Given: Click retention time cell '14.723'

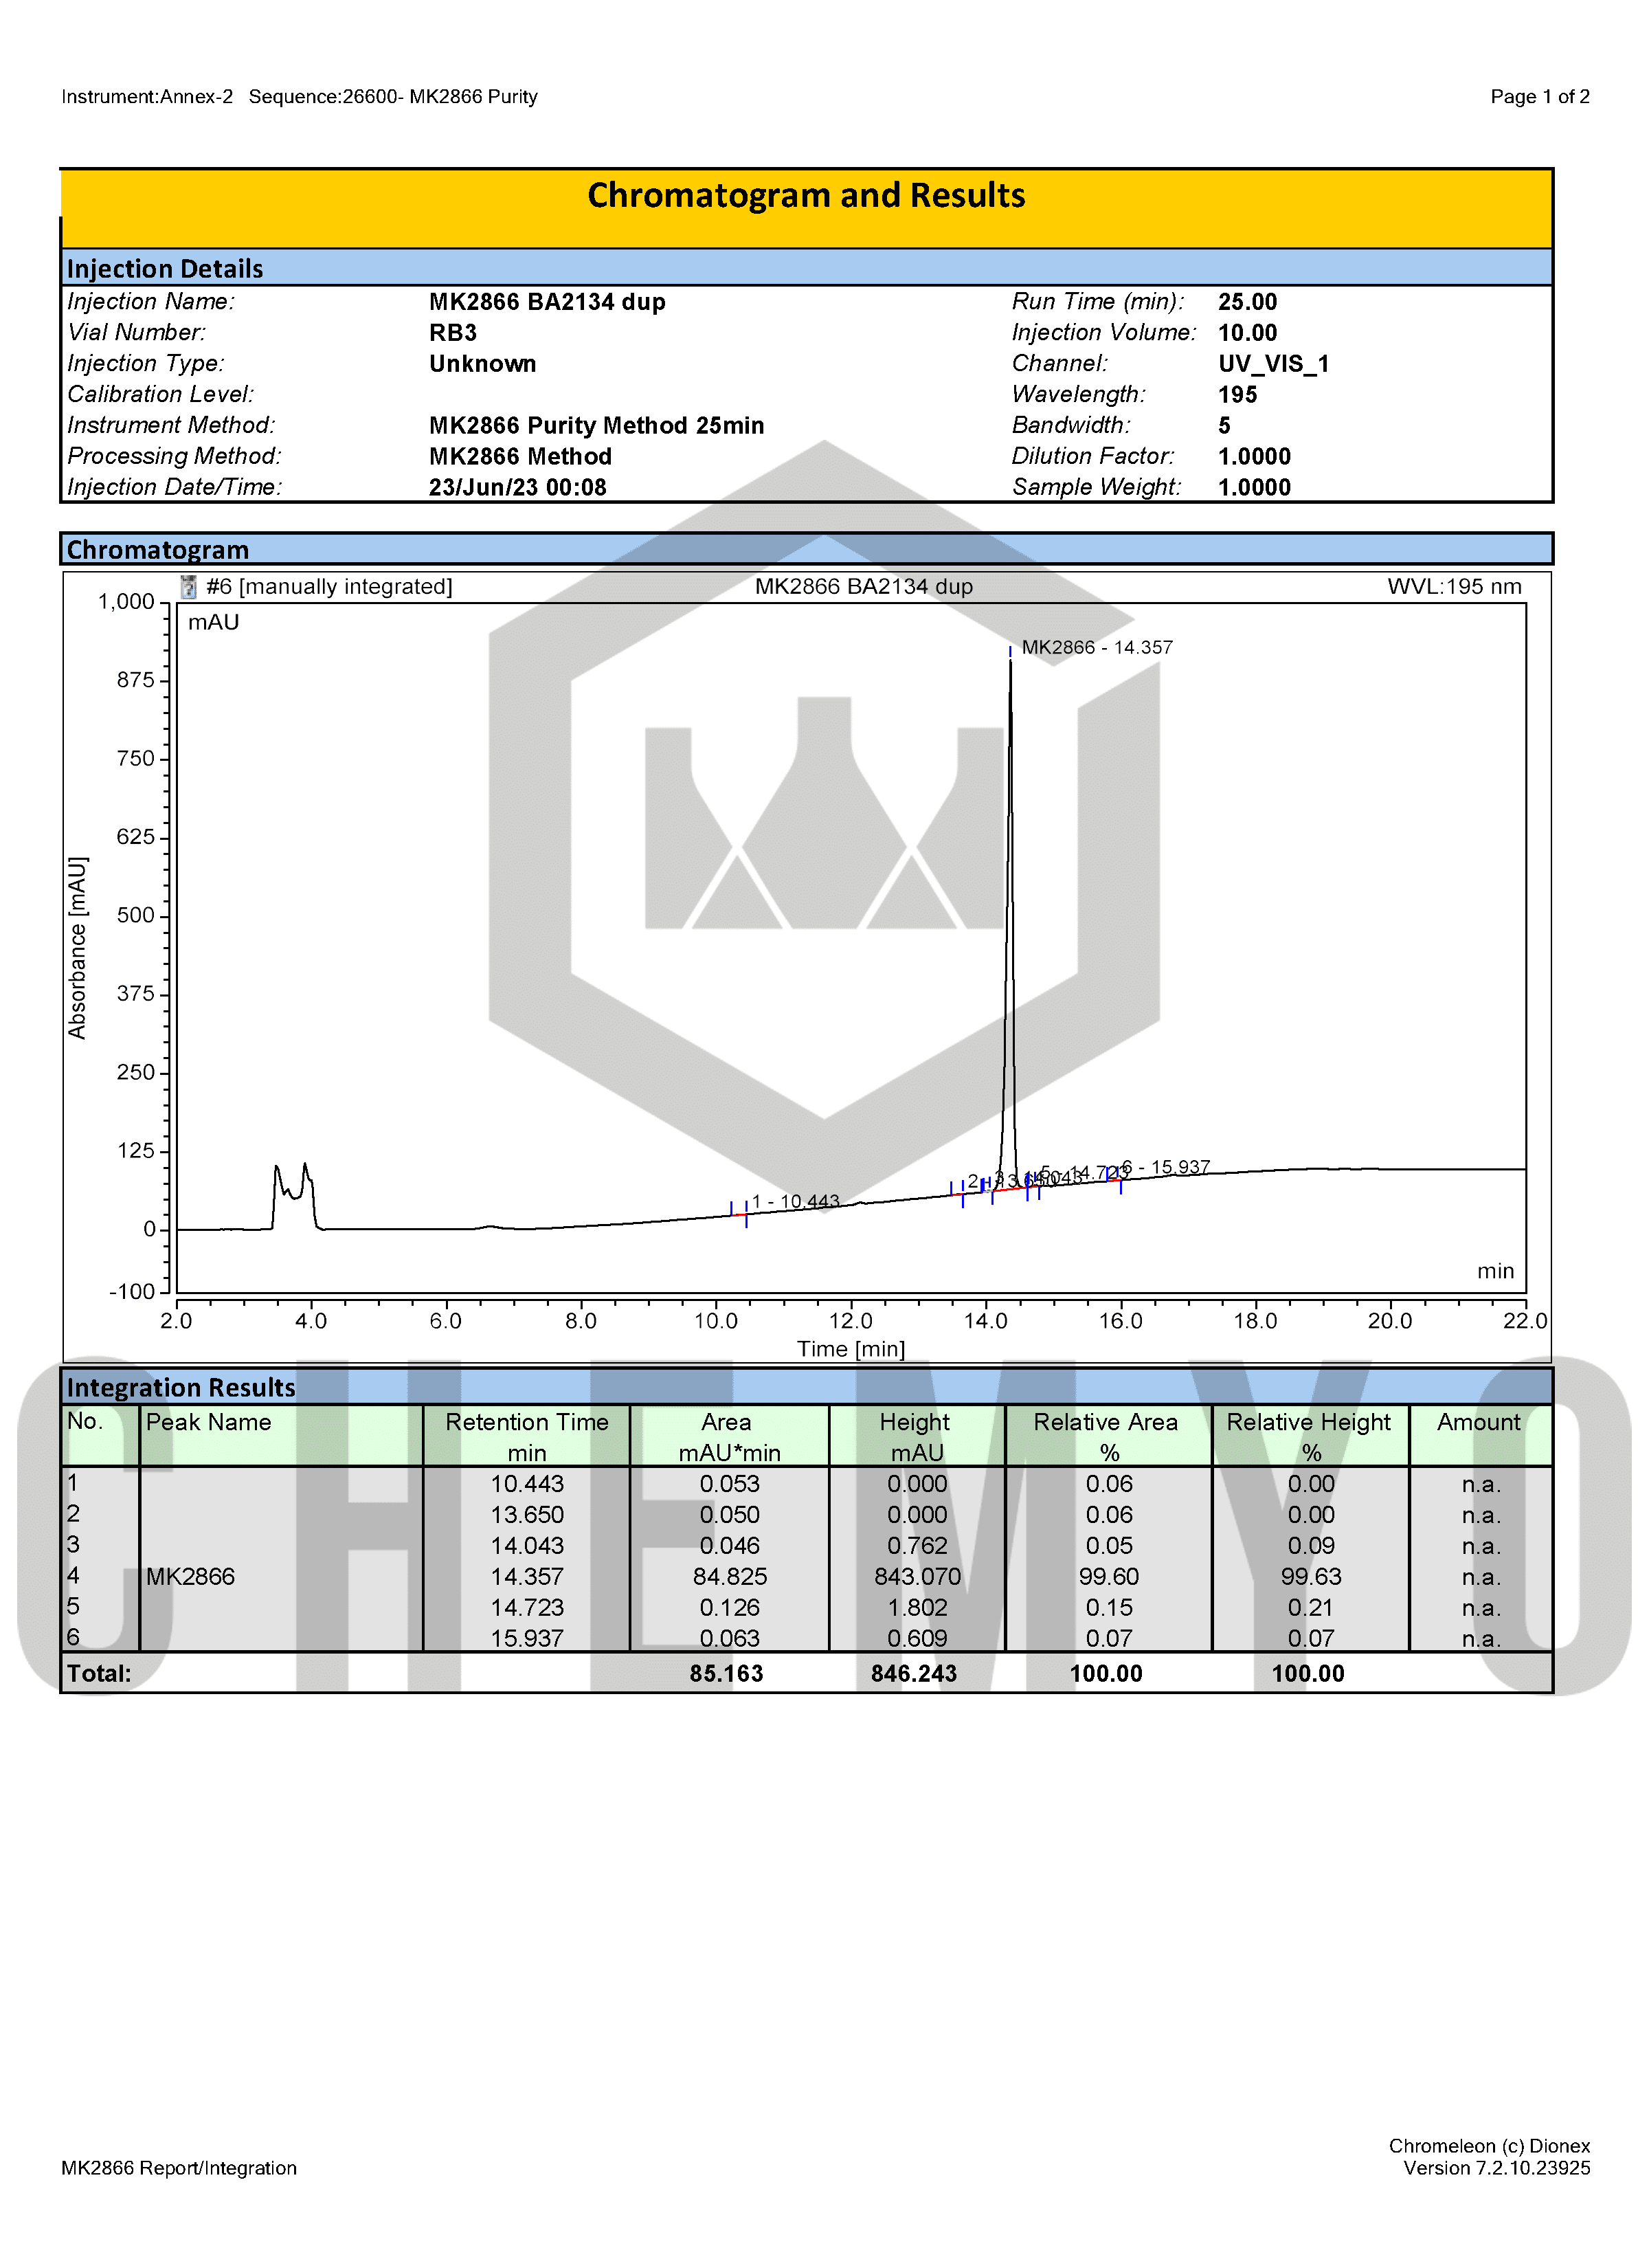Looking at the screenshot, I should [x=527, y=1608].
